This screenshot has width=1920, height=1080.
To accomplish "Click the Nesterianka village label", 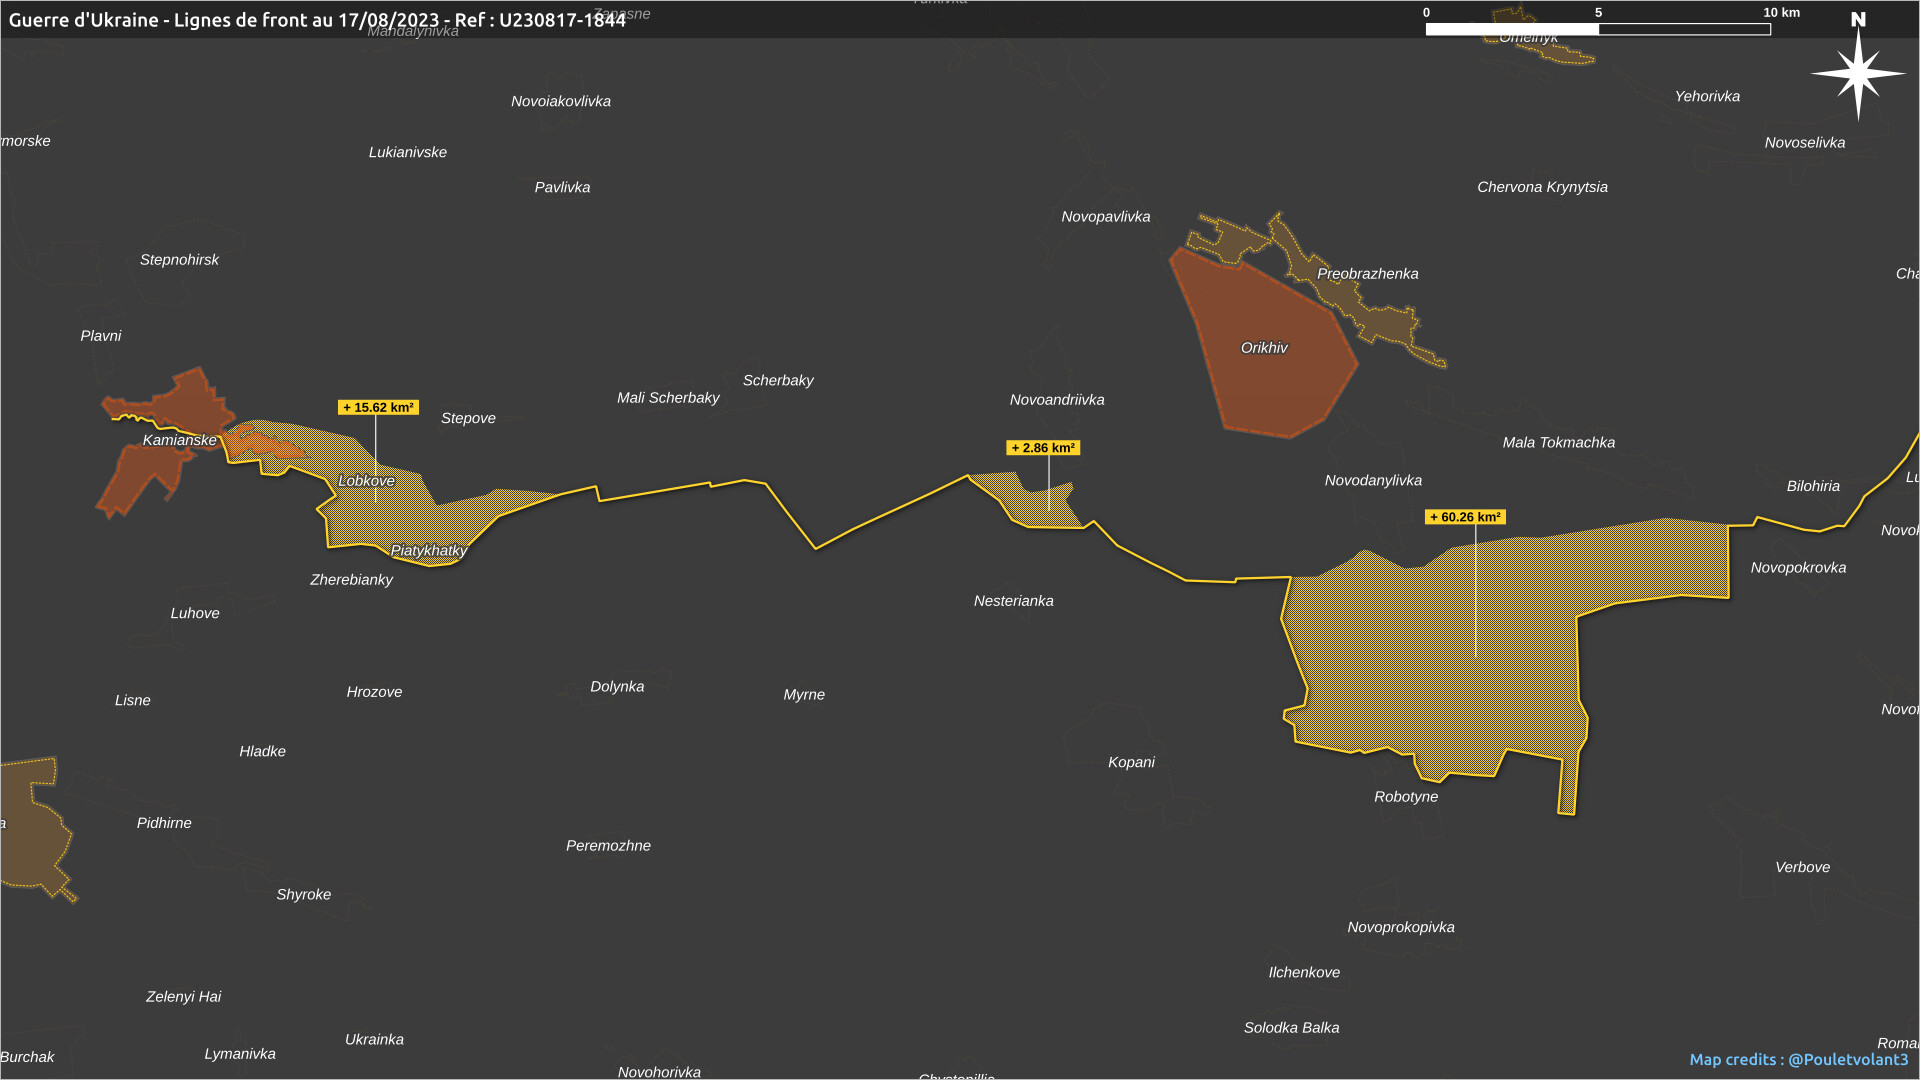I will [x=1013, y=601].
